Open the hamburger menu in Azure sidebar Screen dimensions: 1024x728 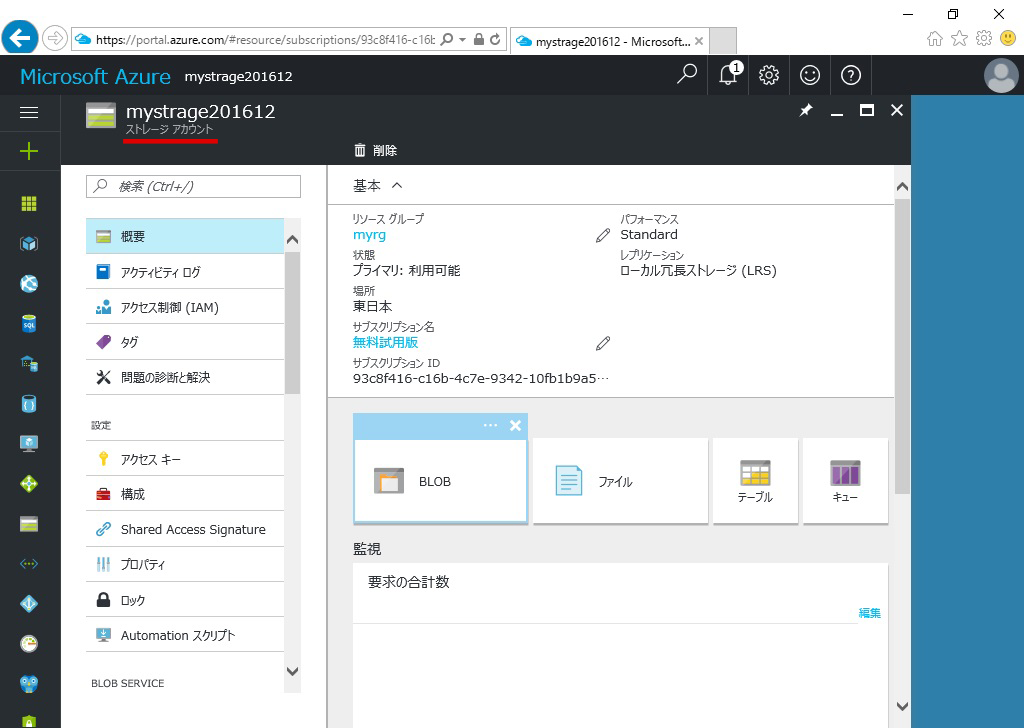pos(29,113)
